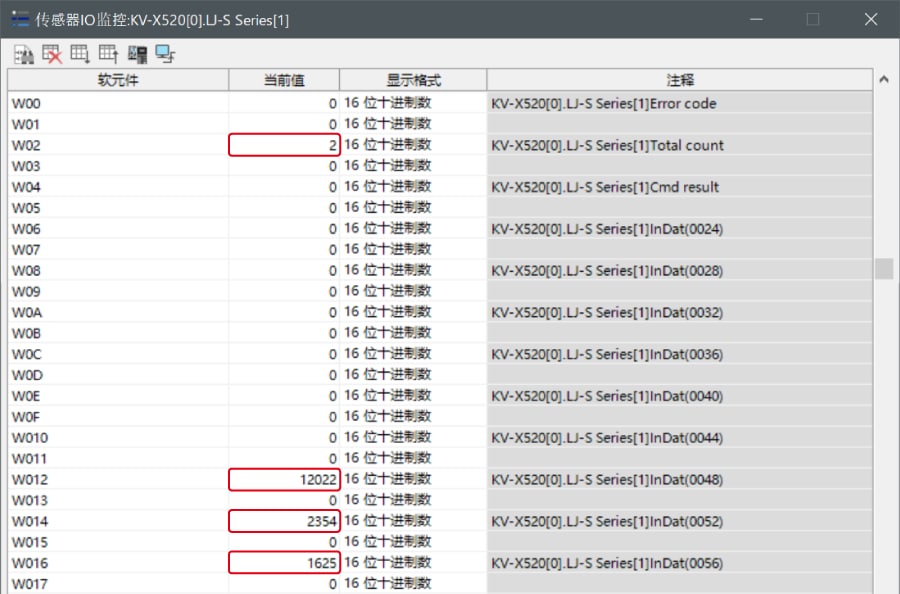Open display format cell for W016

(413, 563)
